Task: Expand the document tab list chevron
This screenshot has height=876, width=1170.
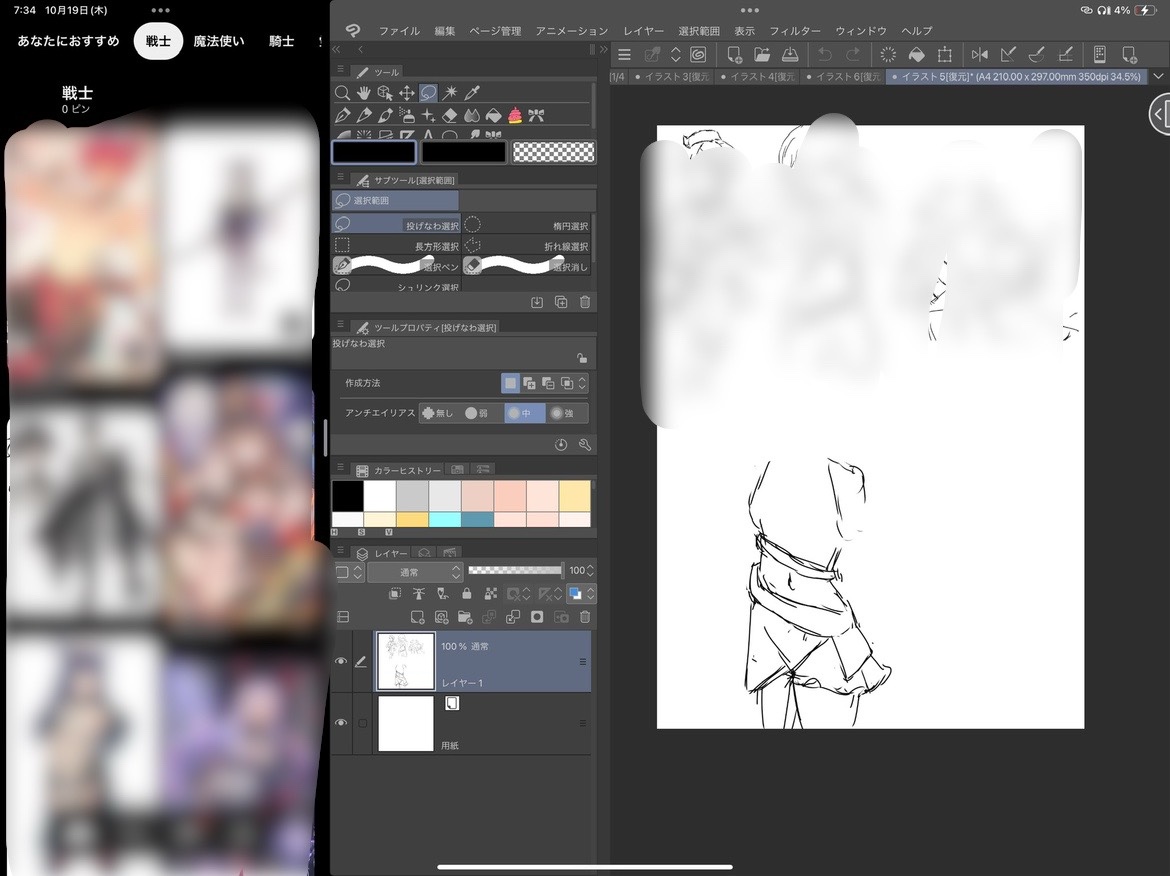Action: [1158, 77]
